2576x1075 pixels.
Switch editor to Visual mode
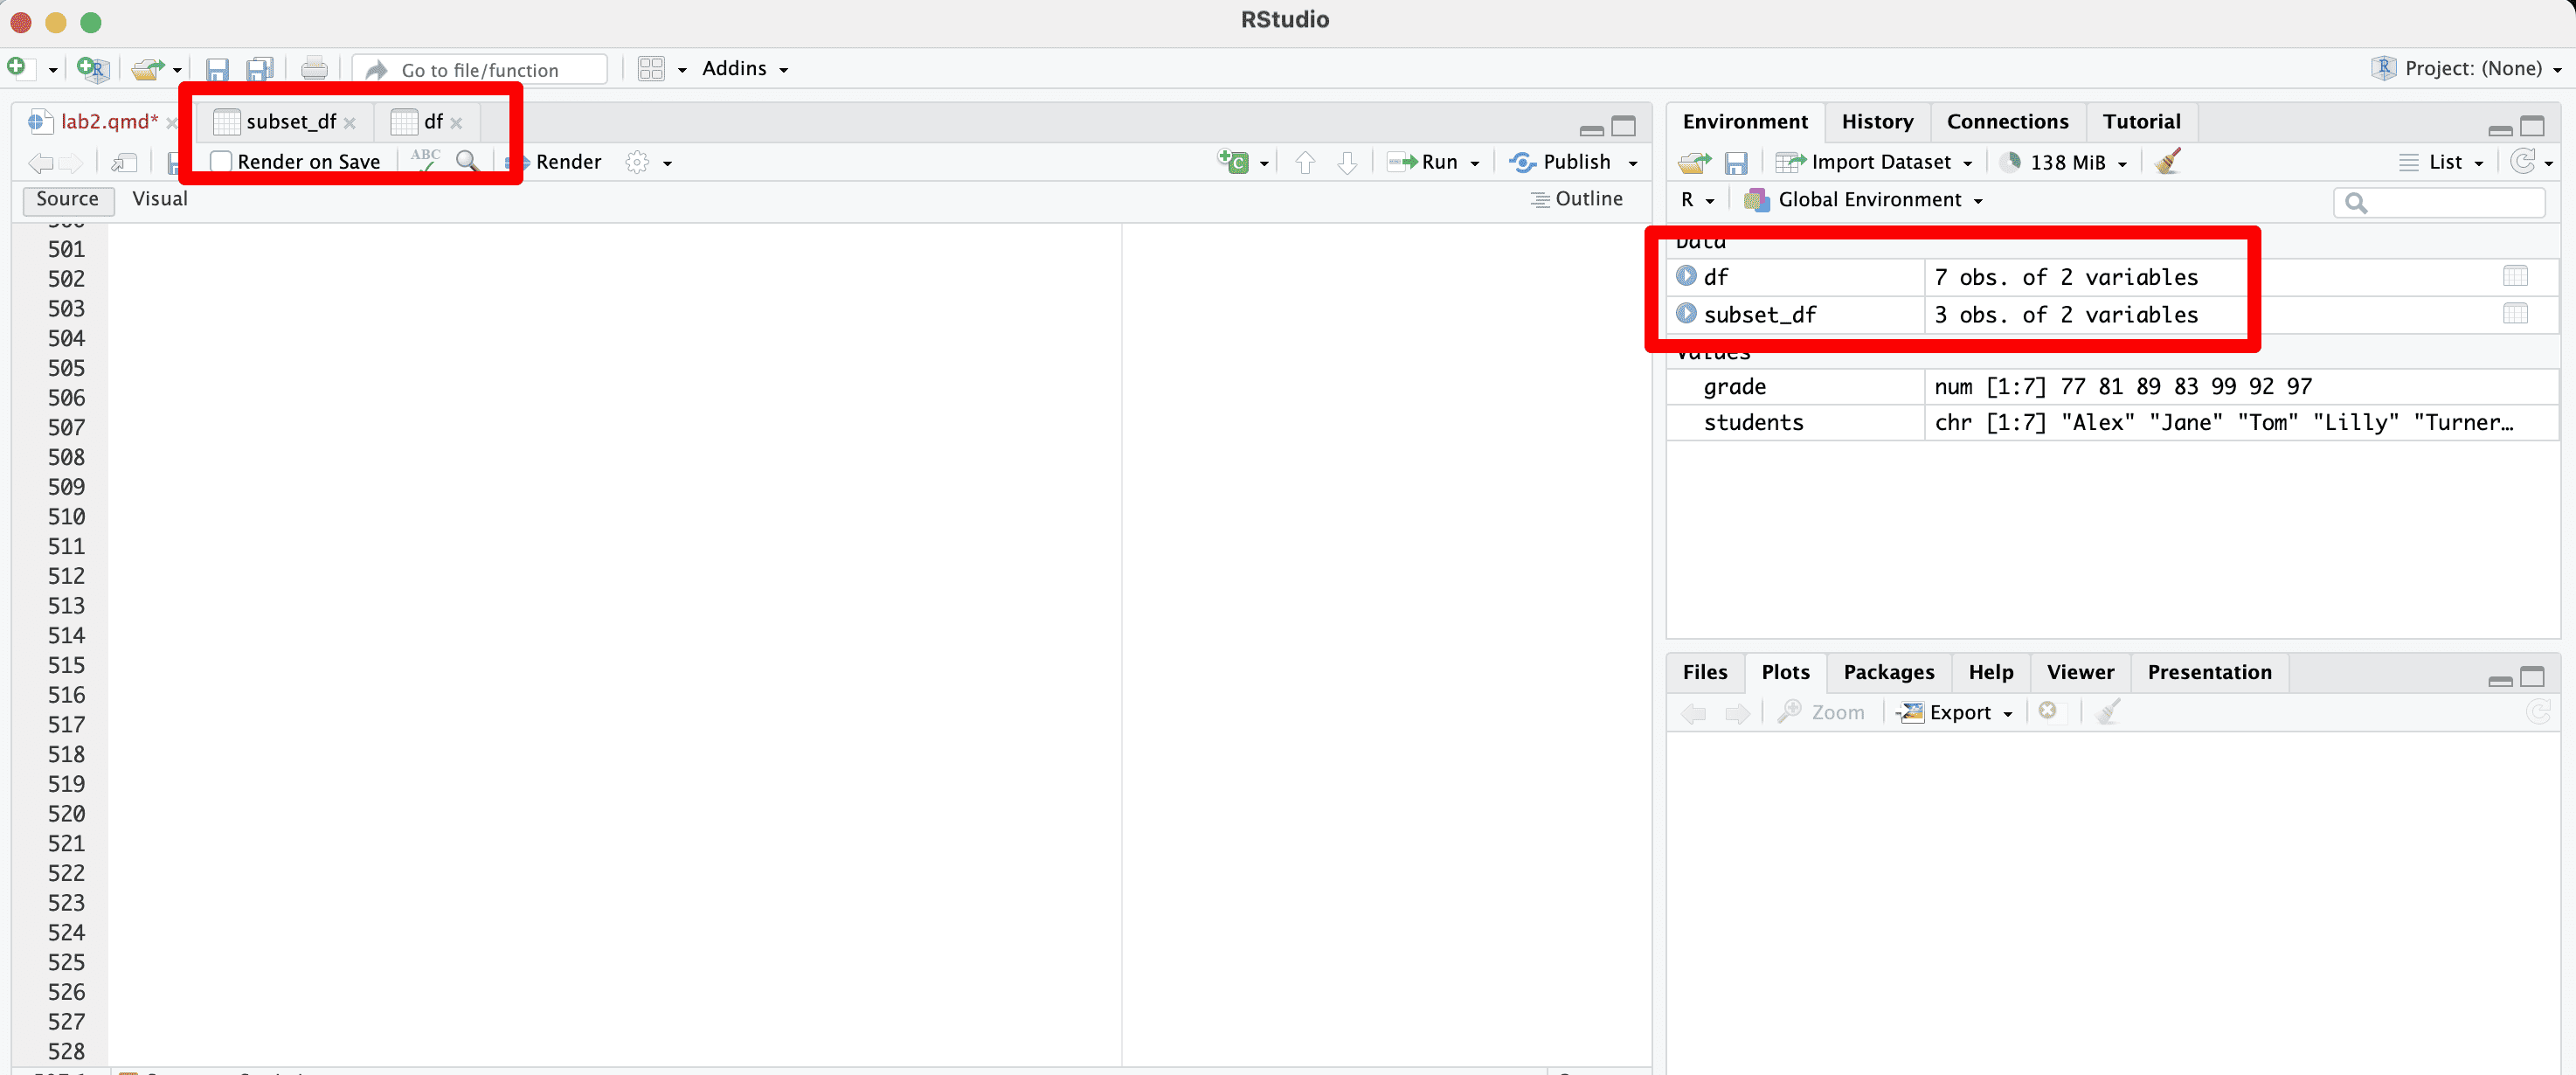click(160, 199)
